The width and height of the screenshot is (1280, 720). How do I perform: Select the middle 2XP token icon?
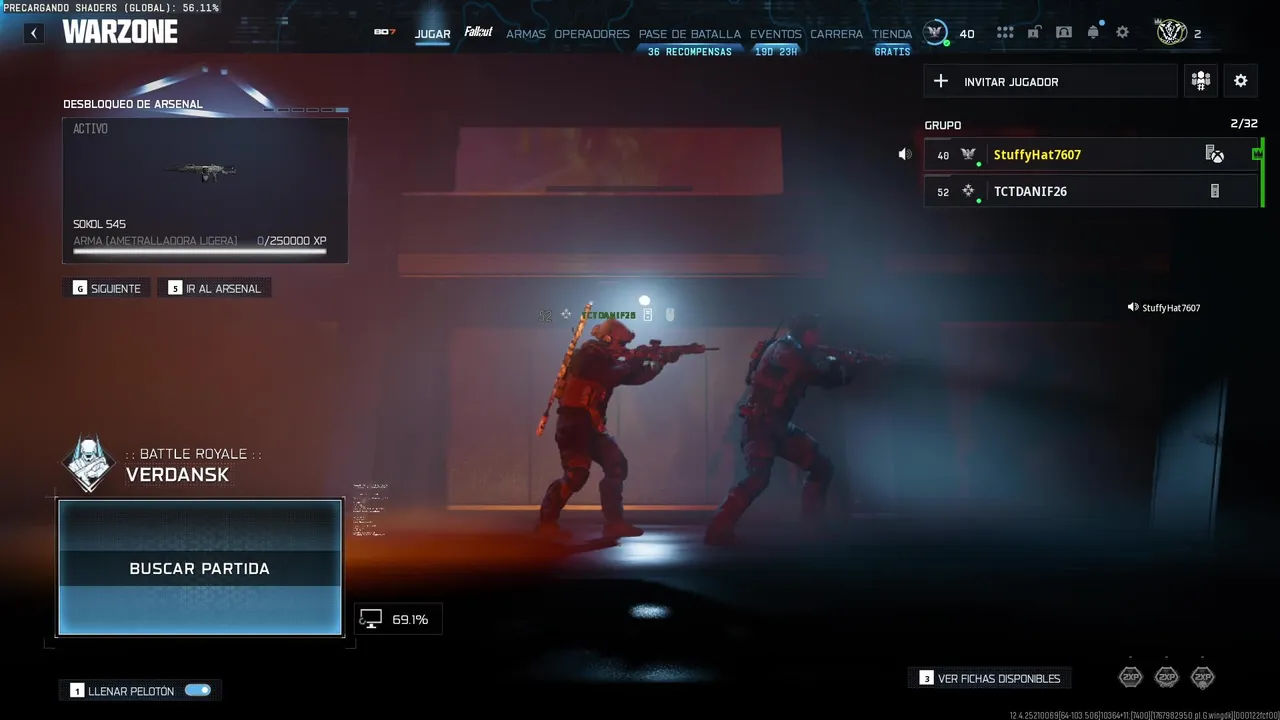click(1166, 677)
